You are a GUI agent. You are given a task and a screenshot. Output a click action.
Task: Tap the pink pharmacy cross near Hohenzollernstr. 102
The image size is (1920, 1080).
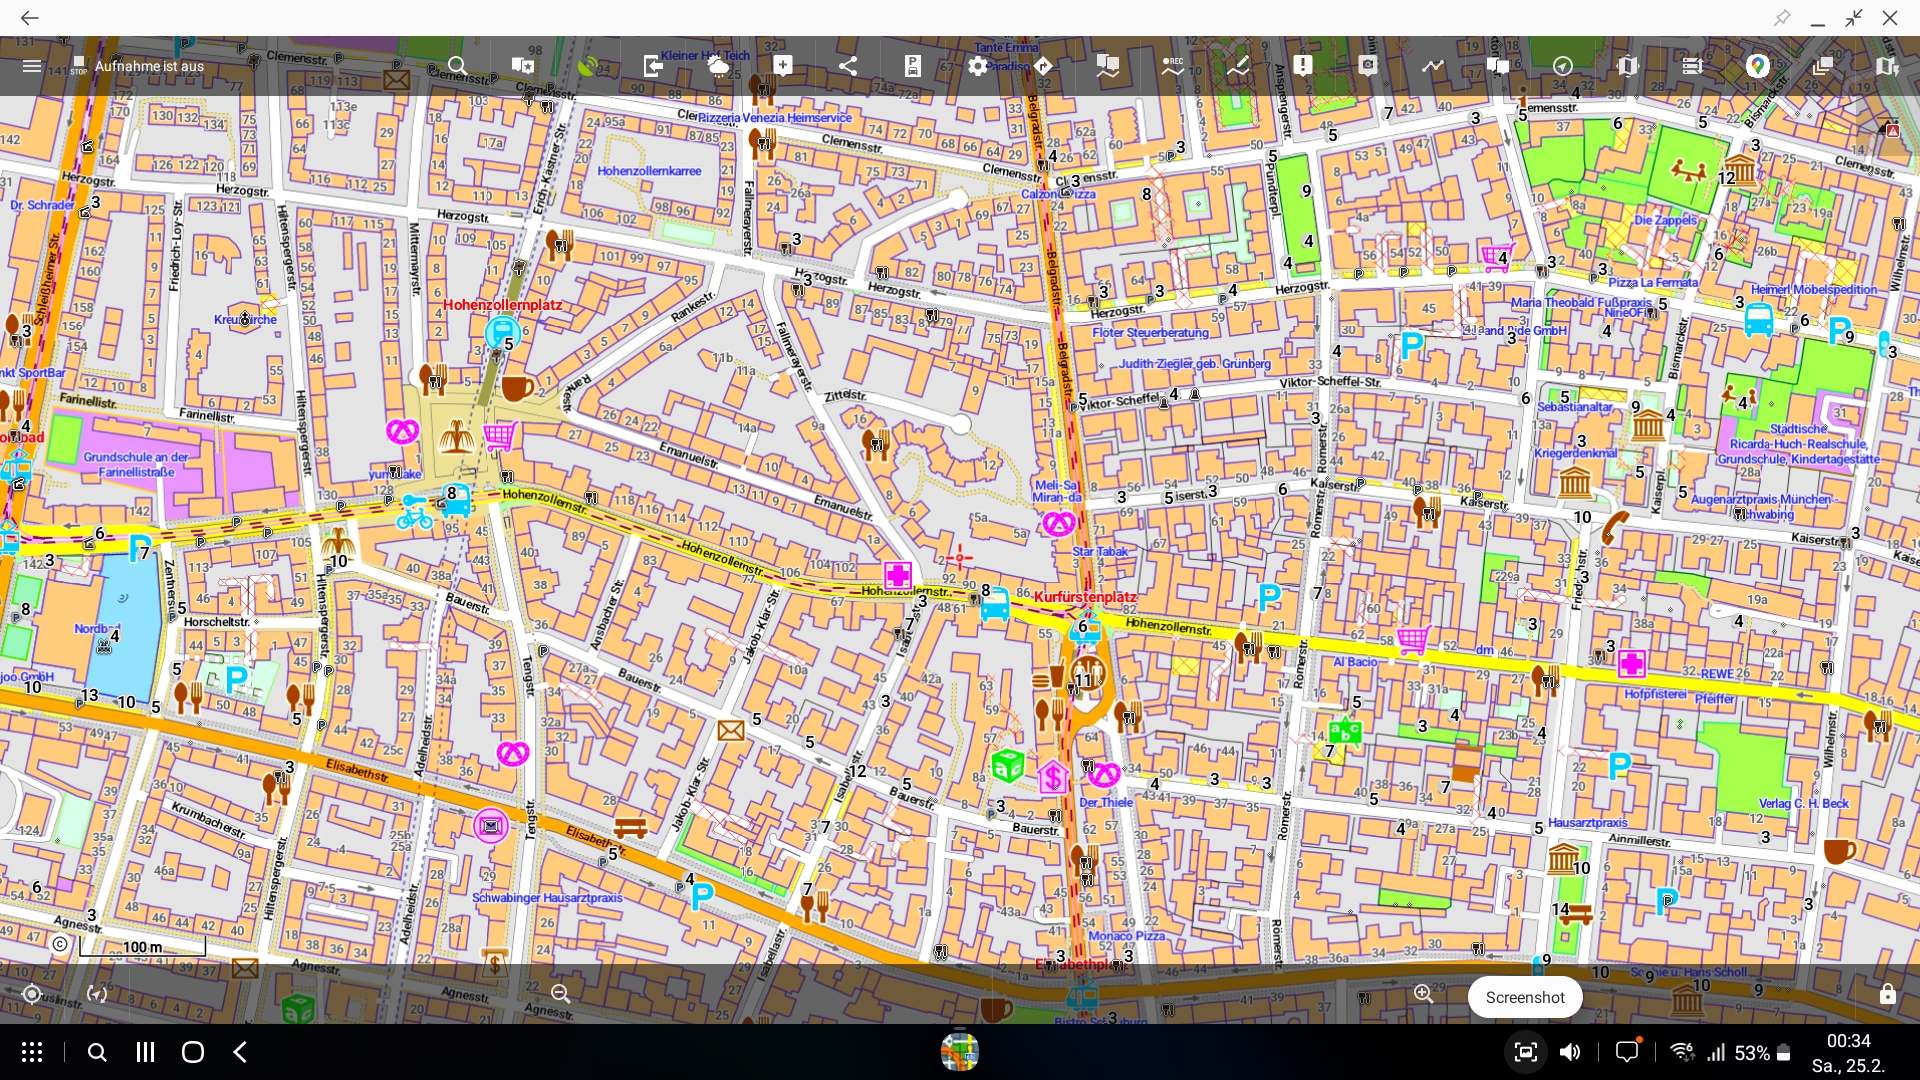click(898, 575)
